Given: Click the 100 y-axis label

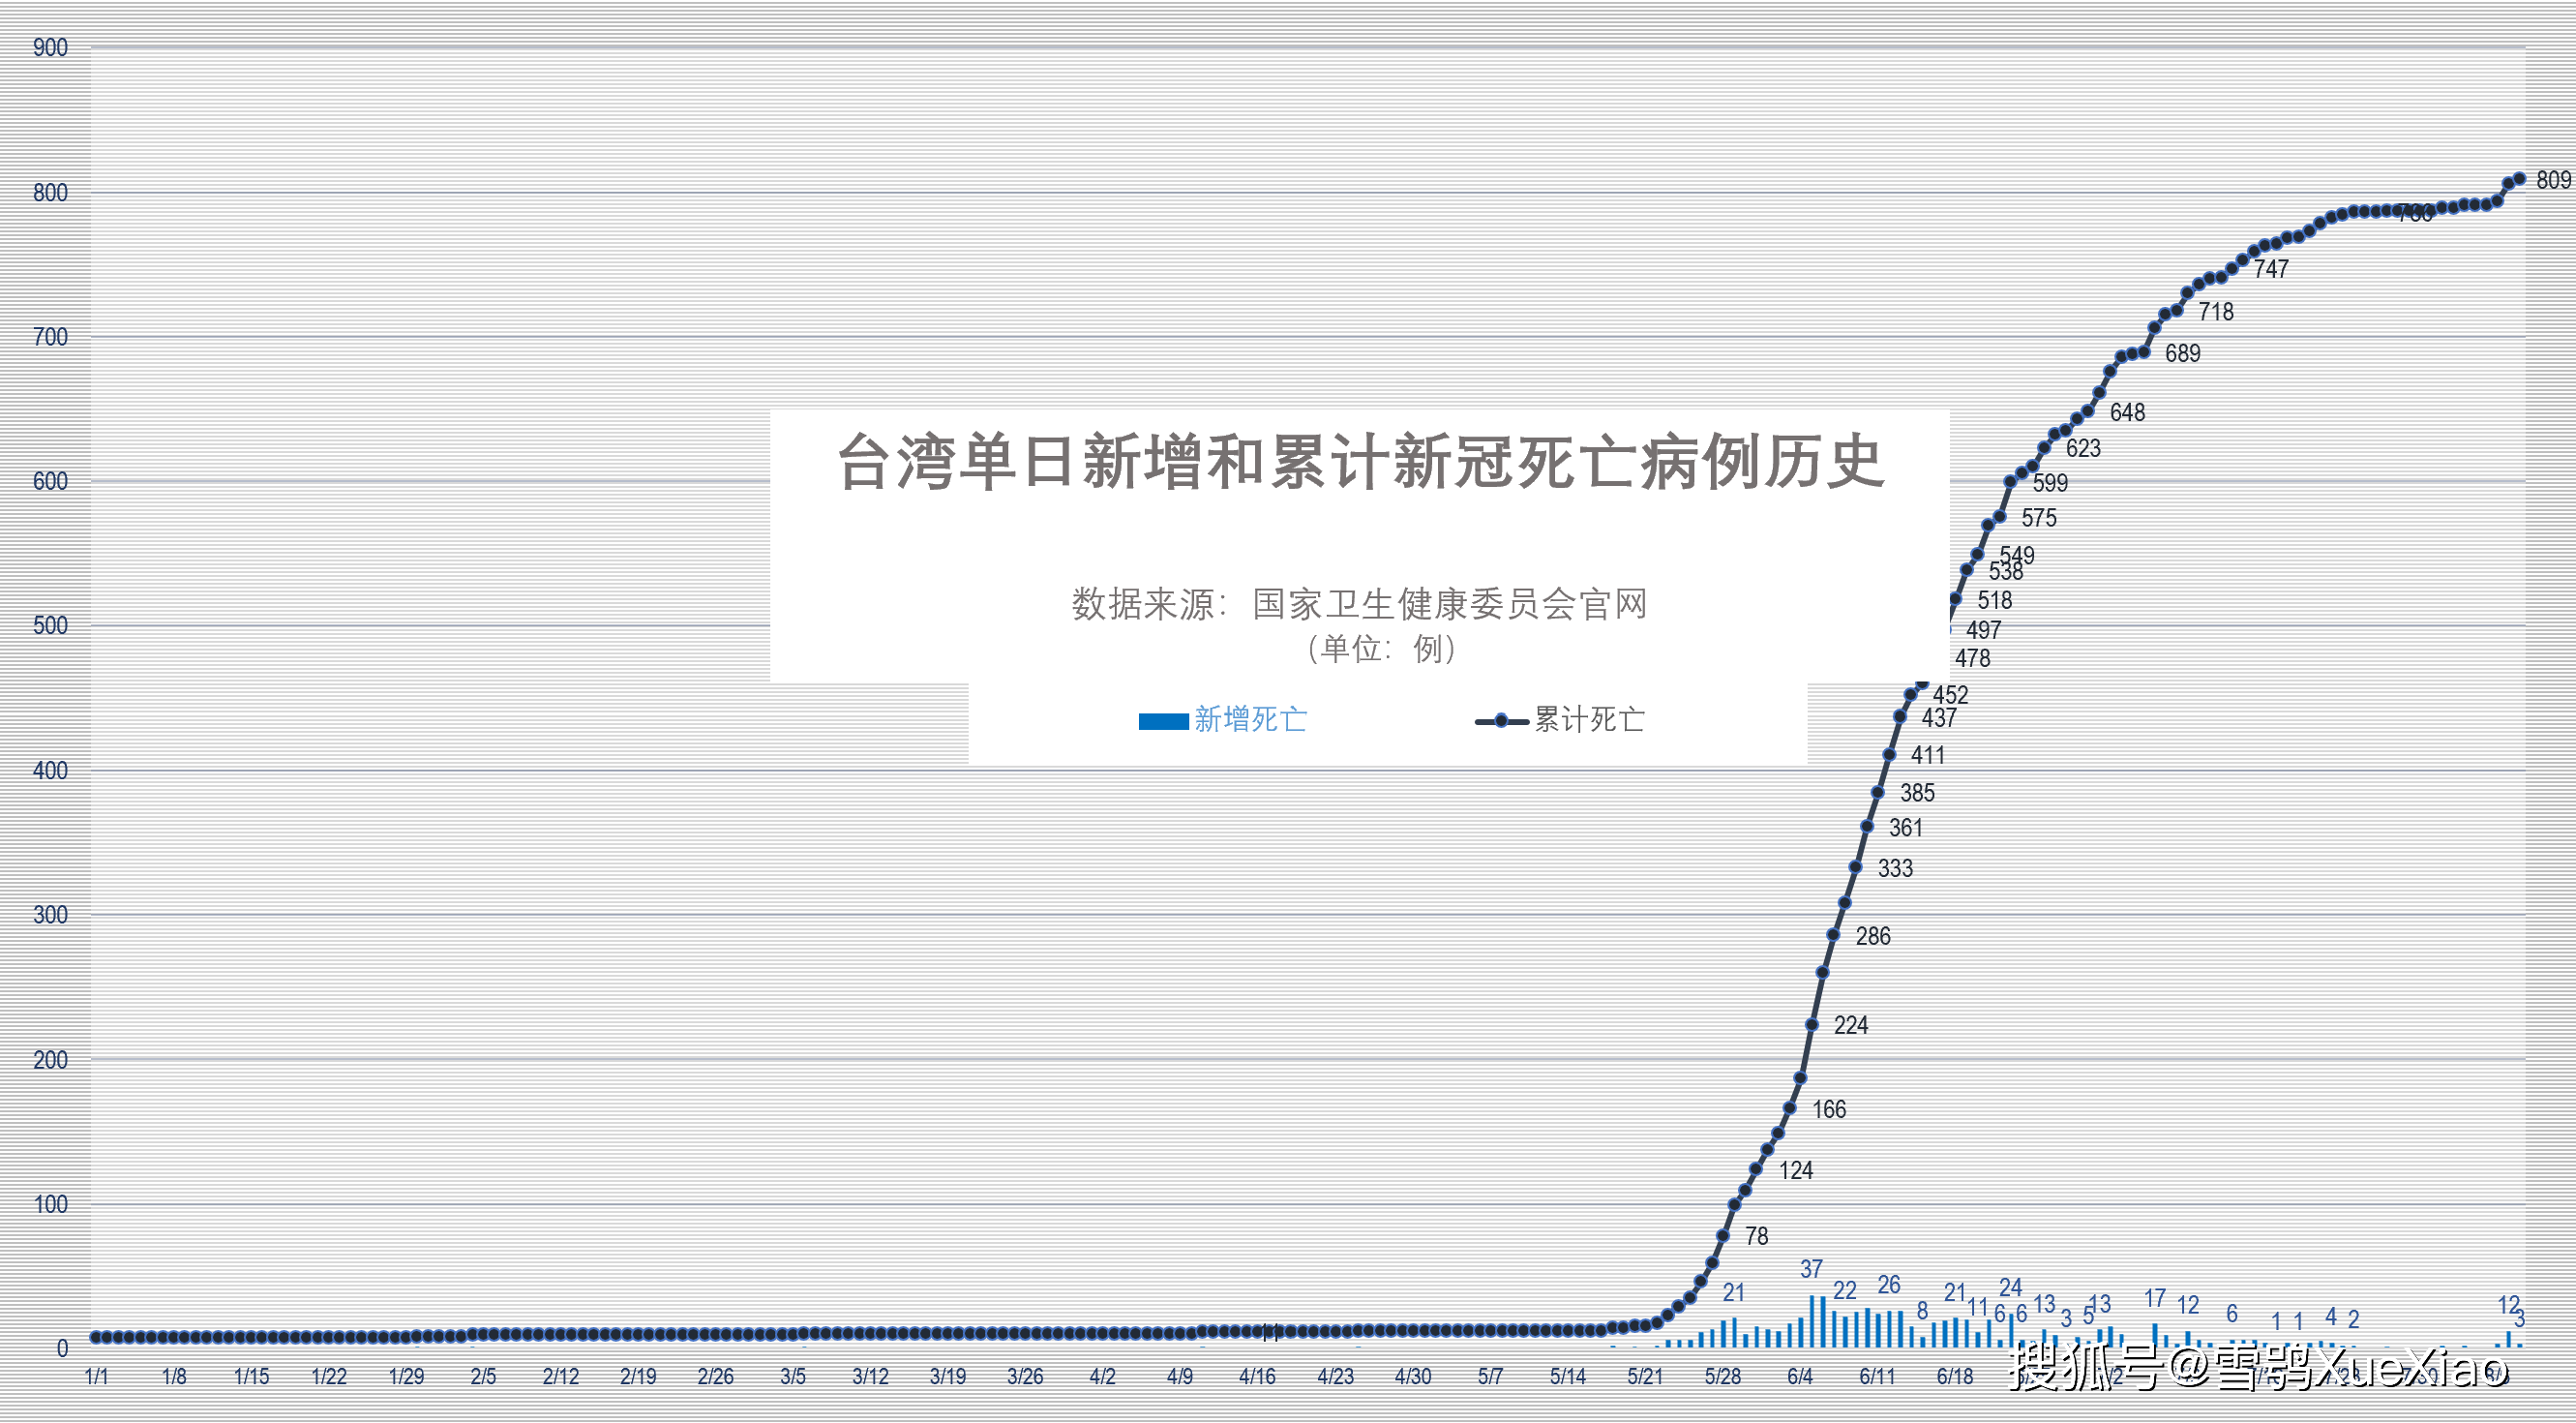Looking at the screenshot, I should (50, 1204).
